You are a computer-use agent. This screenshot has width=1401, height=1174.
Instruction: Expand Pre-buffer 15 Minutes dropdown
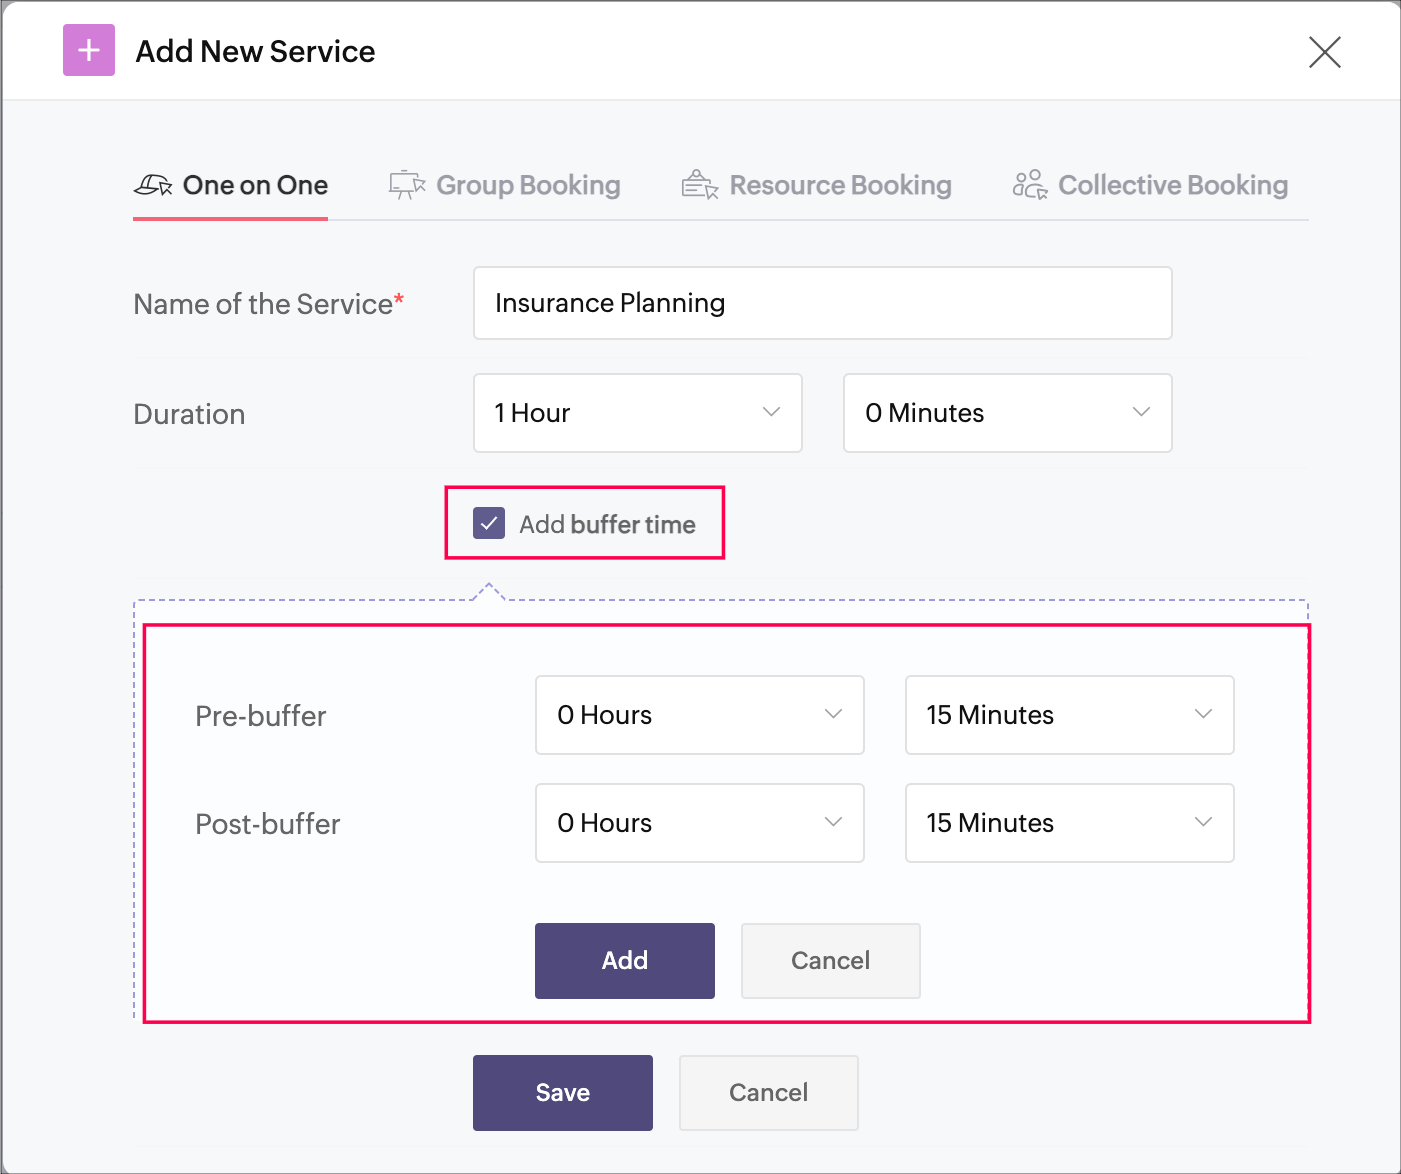point(1070,715)
